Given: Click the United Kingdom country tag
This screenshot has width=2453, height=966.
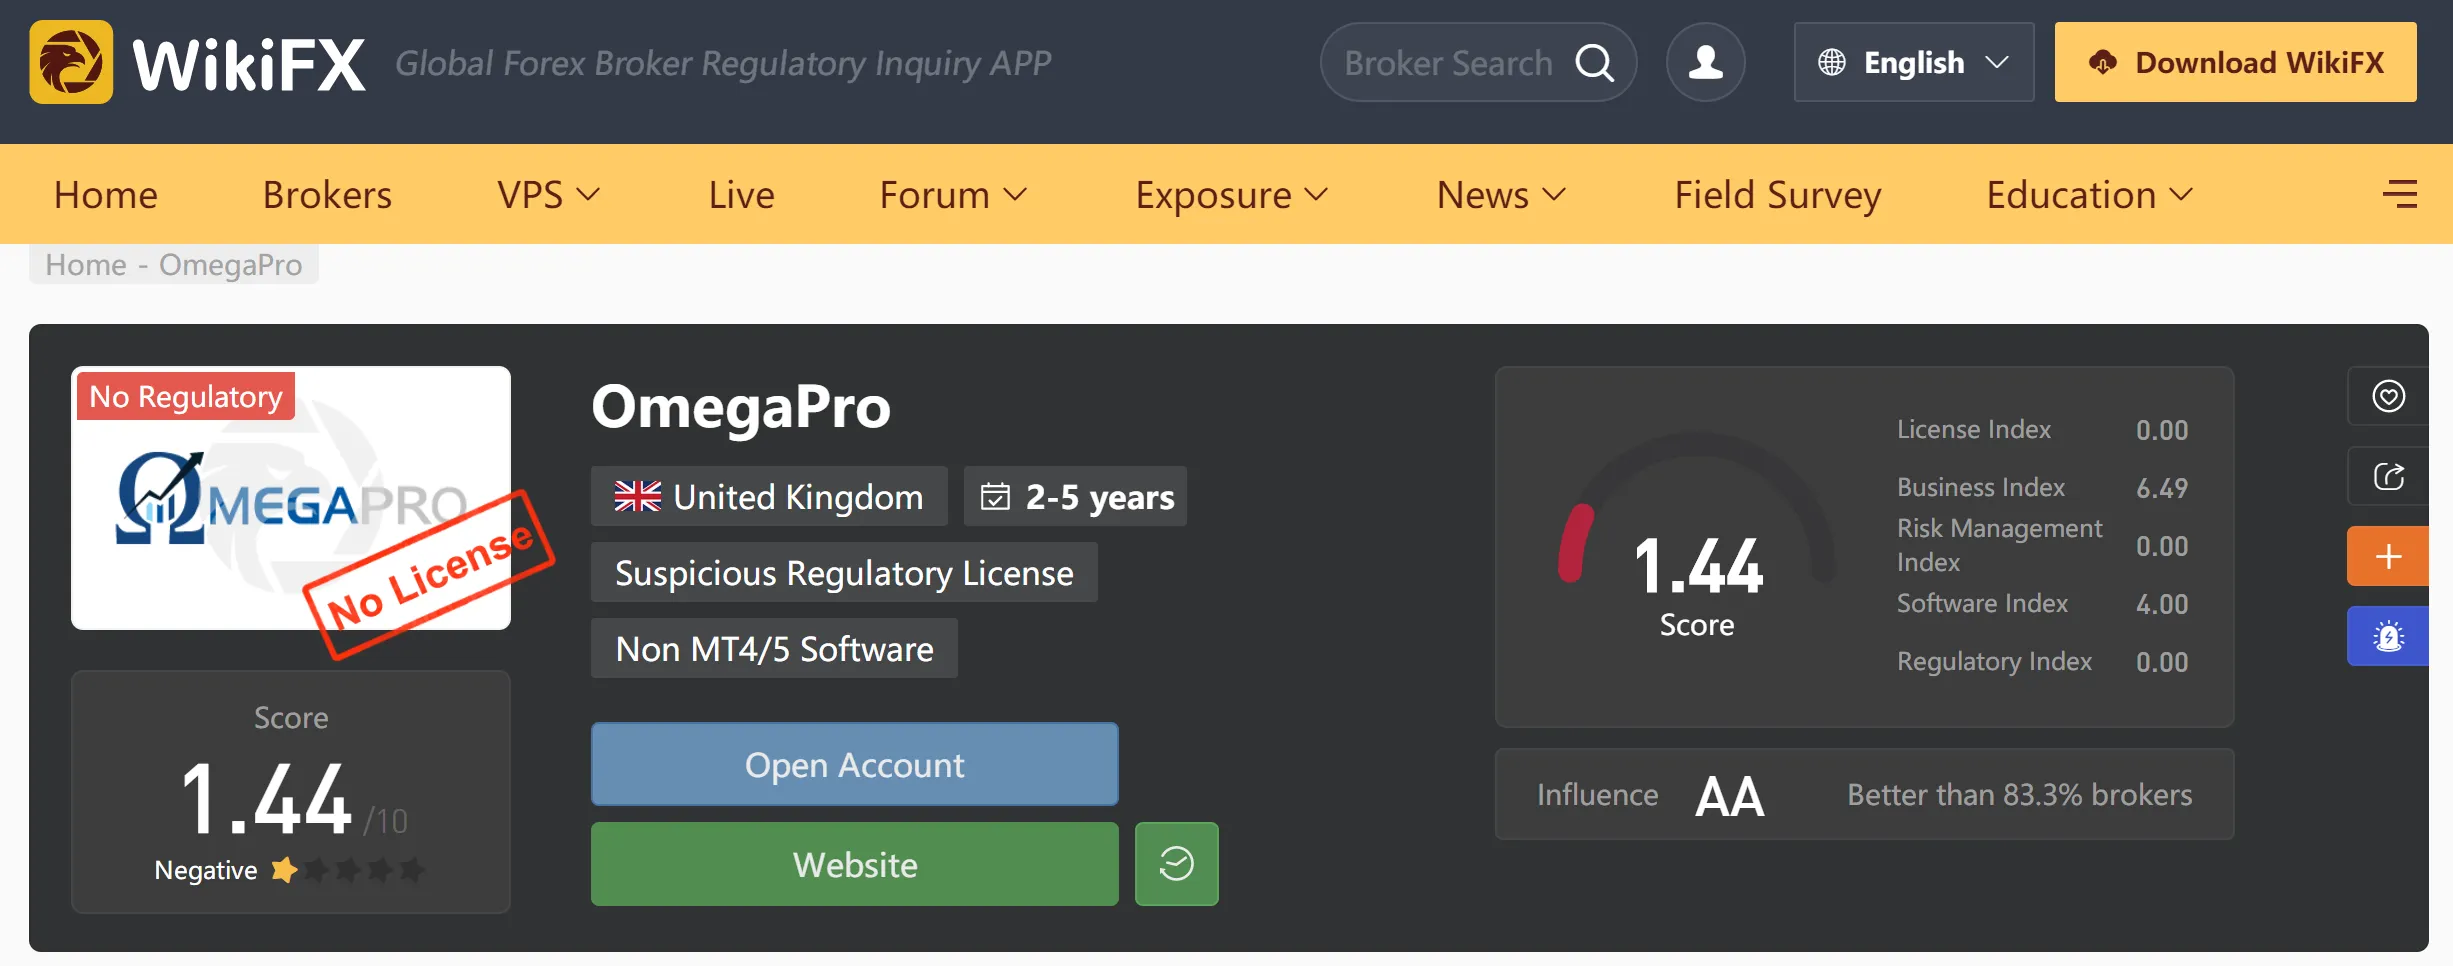Looking at the screenshot, I should tap(769, 496).
